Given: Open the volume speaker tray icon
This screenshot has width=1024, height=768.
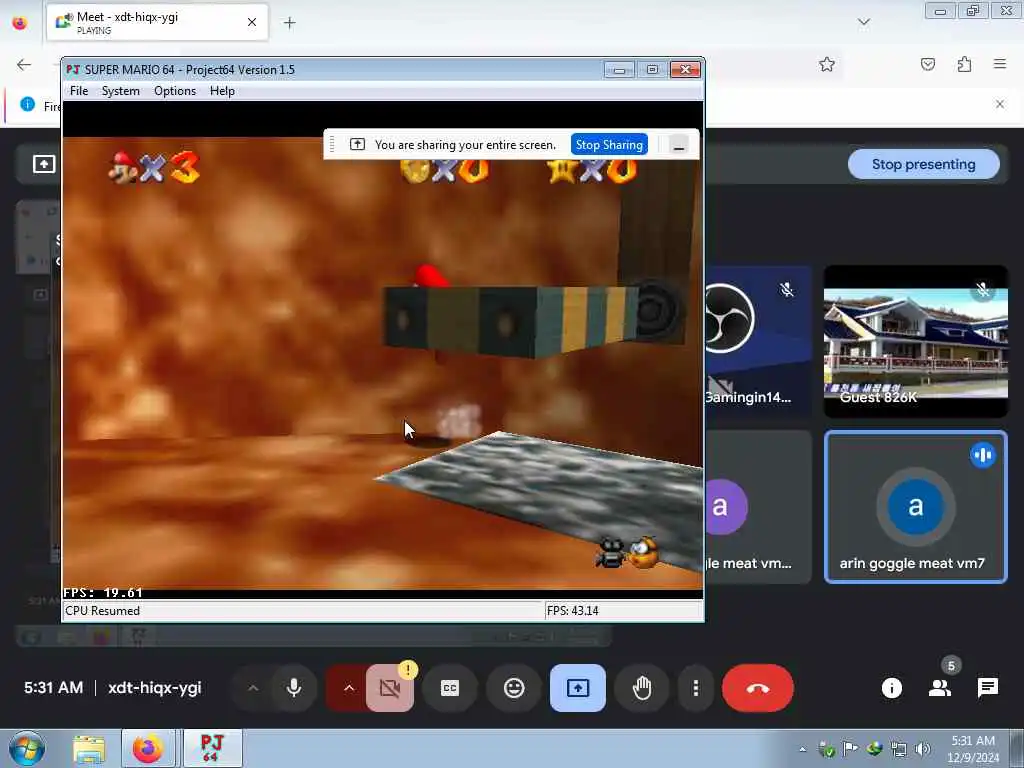Looking at the screenshot, I should [x=923, y=750].
